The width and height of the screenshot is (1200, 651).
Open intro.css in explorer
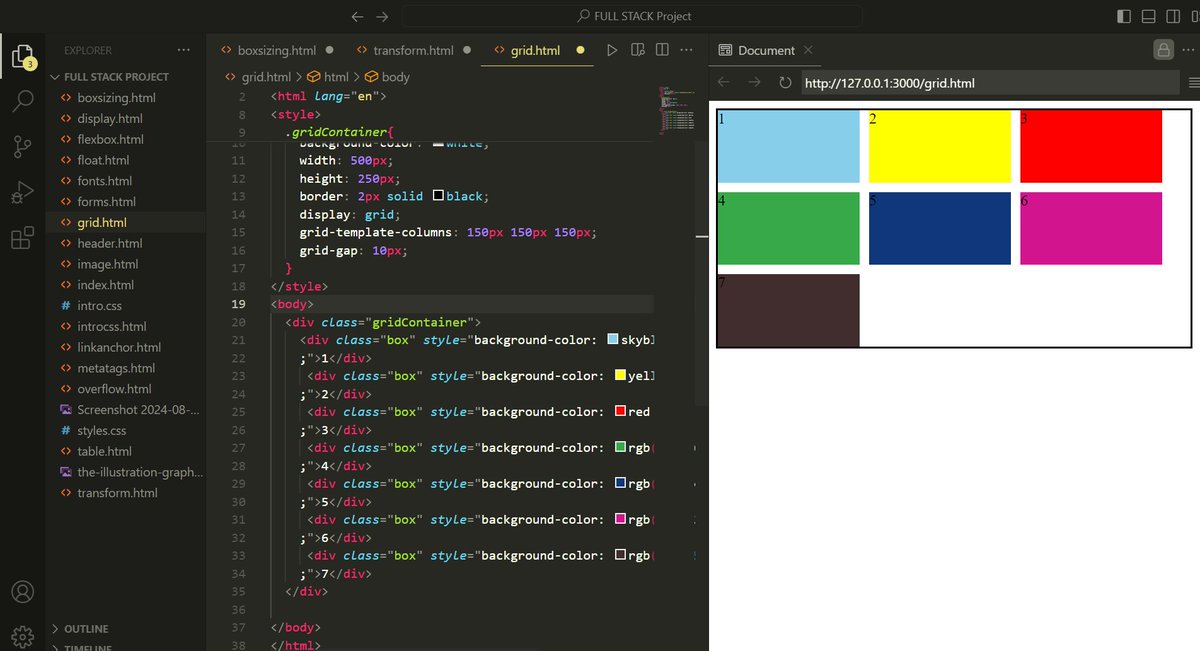[x=100, y=306]
